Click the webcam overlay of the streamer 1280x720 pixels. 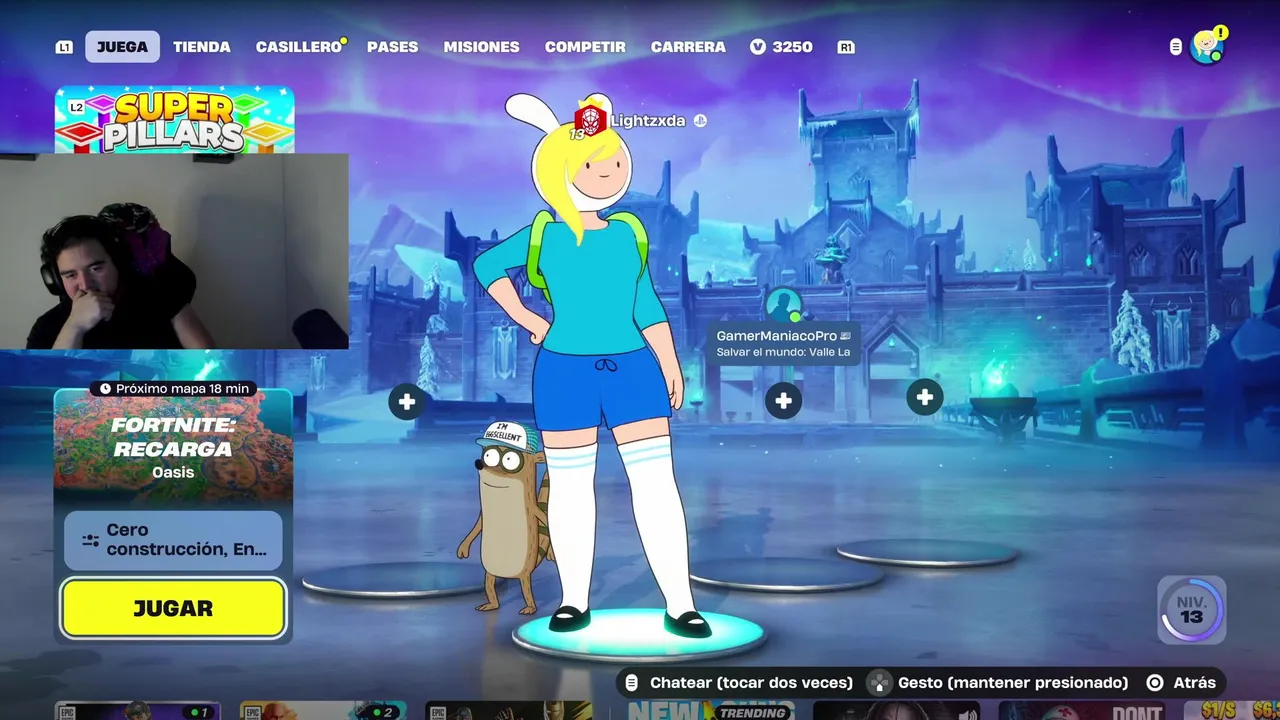(x=174, y=251)
